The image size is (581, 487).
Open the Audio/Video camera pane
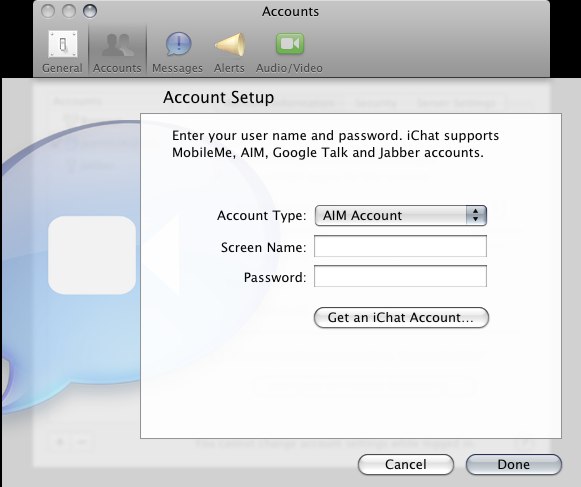pyautogui.click(x=289, y=52)
